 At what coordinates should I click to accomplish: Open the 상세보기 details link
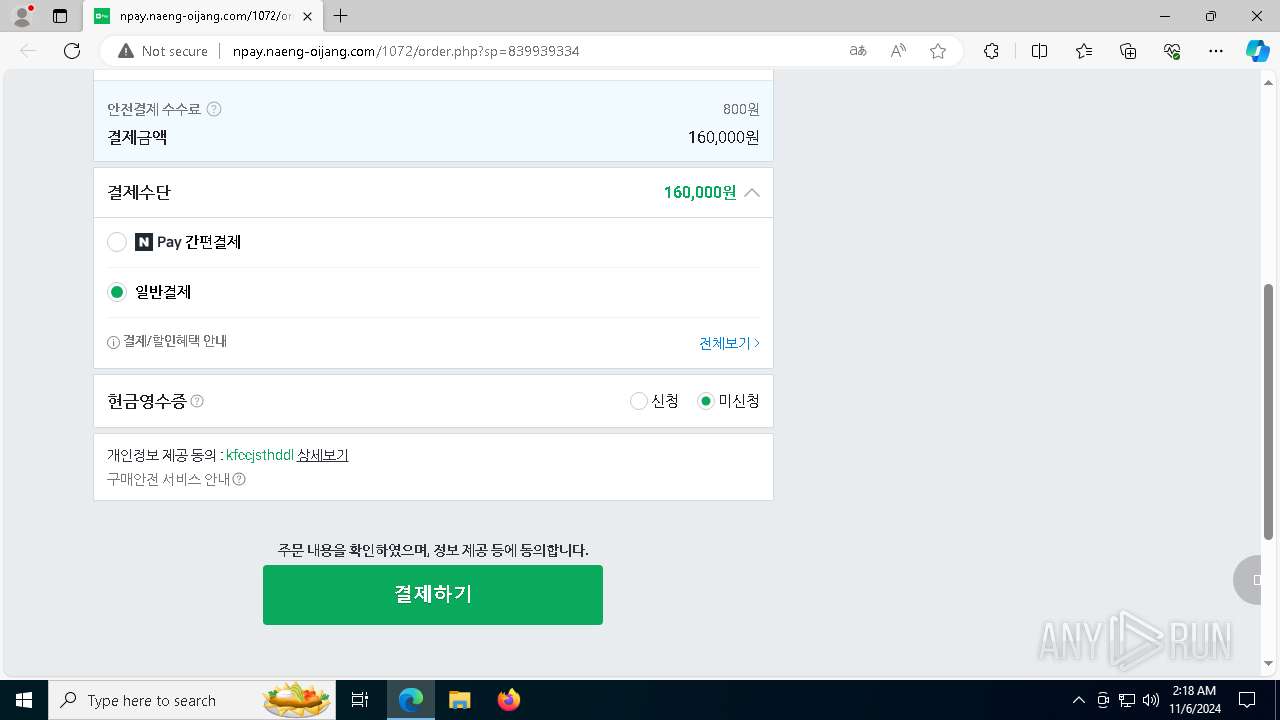tap(323, 455)
